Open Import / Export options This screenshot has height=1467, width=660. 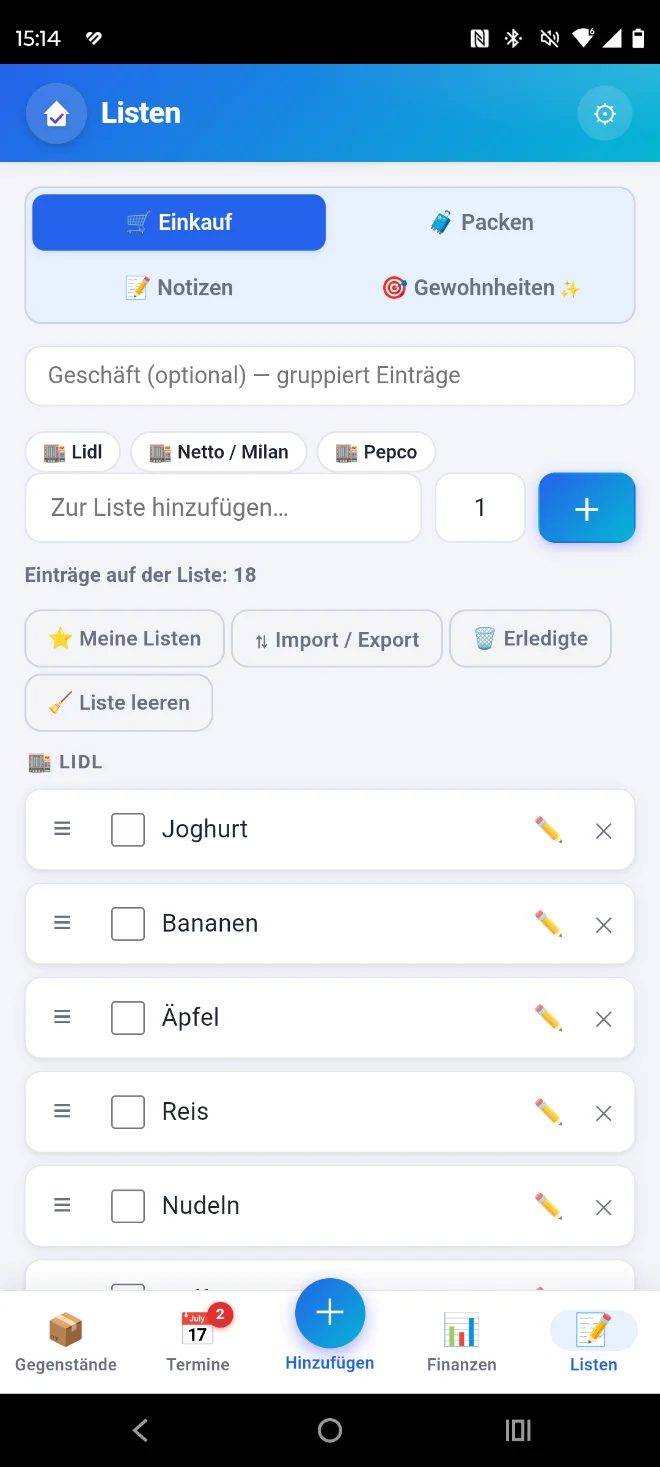point(337,639)
